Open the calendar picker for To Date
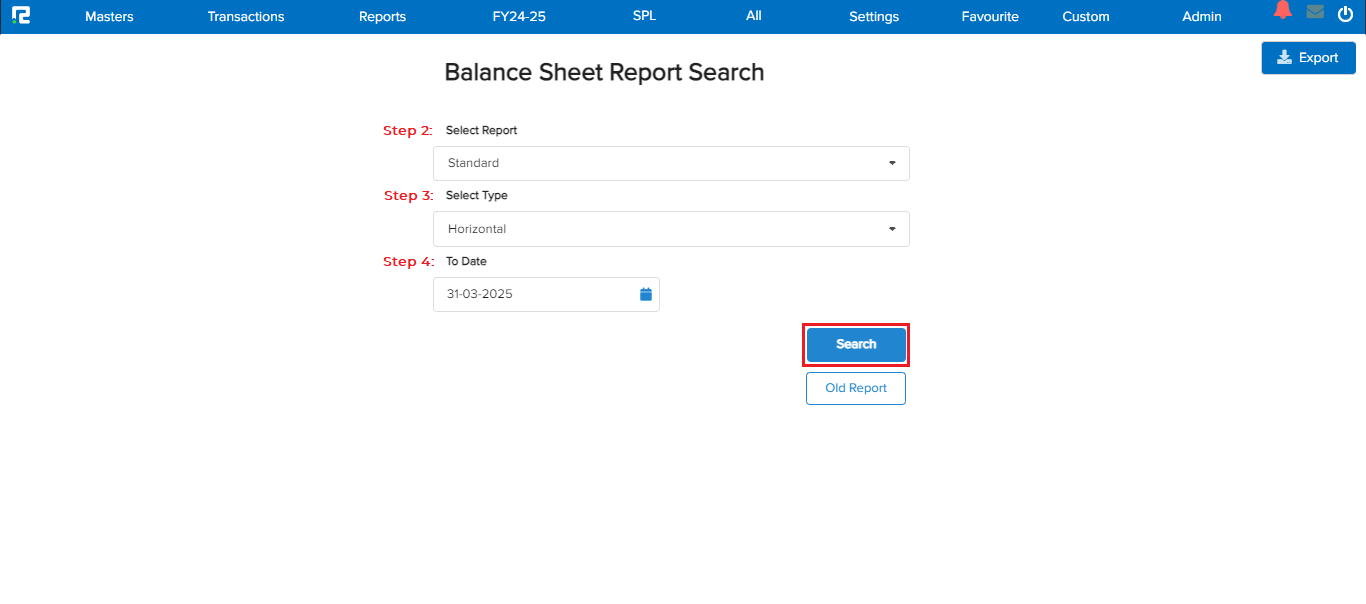1366x604 pixels. 645,294
